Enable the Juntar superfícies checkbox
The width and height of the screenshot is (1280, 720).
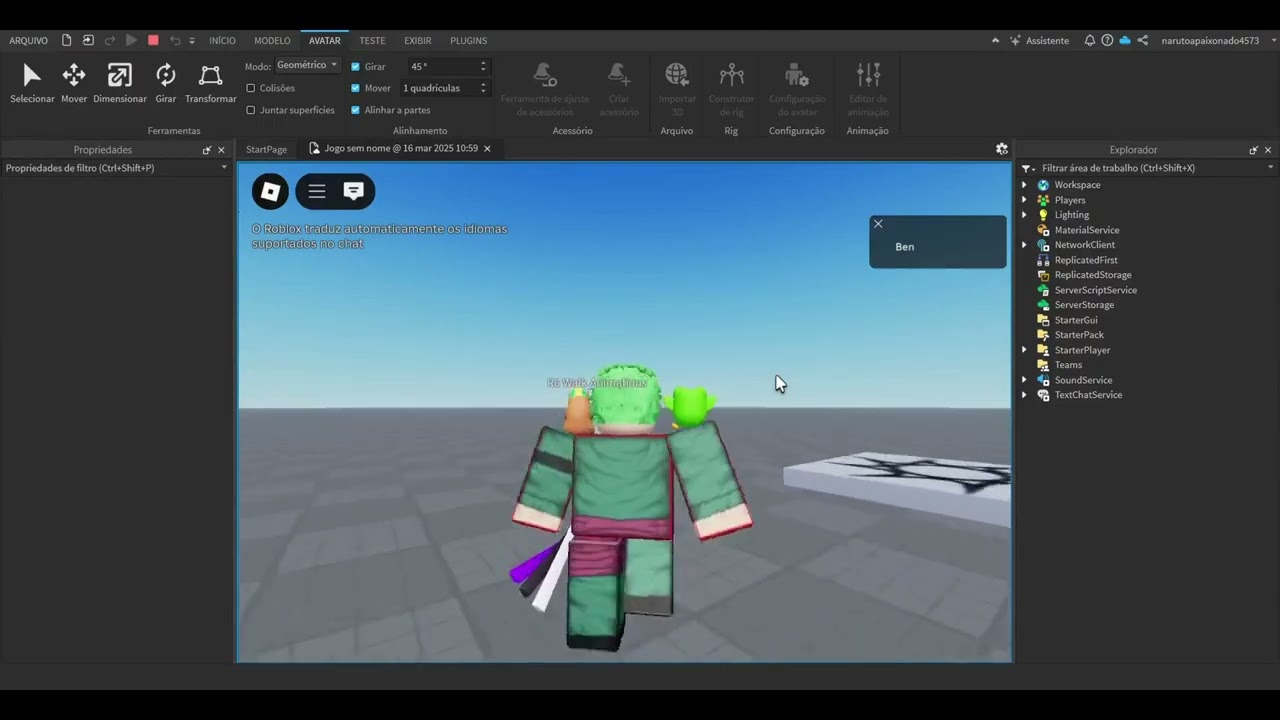coord(251,110)
